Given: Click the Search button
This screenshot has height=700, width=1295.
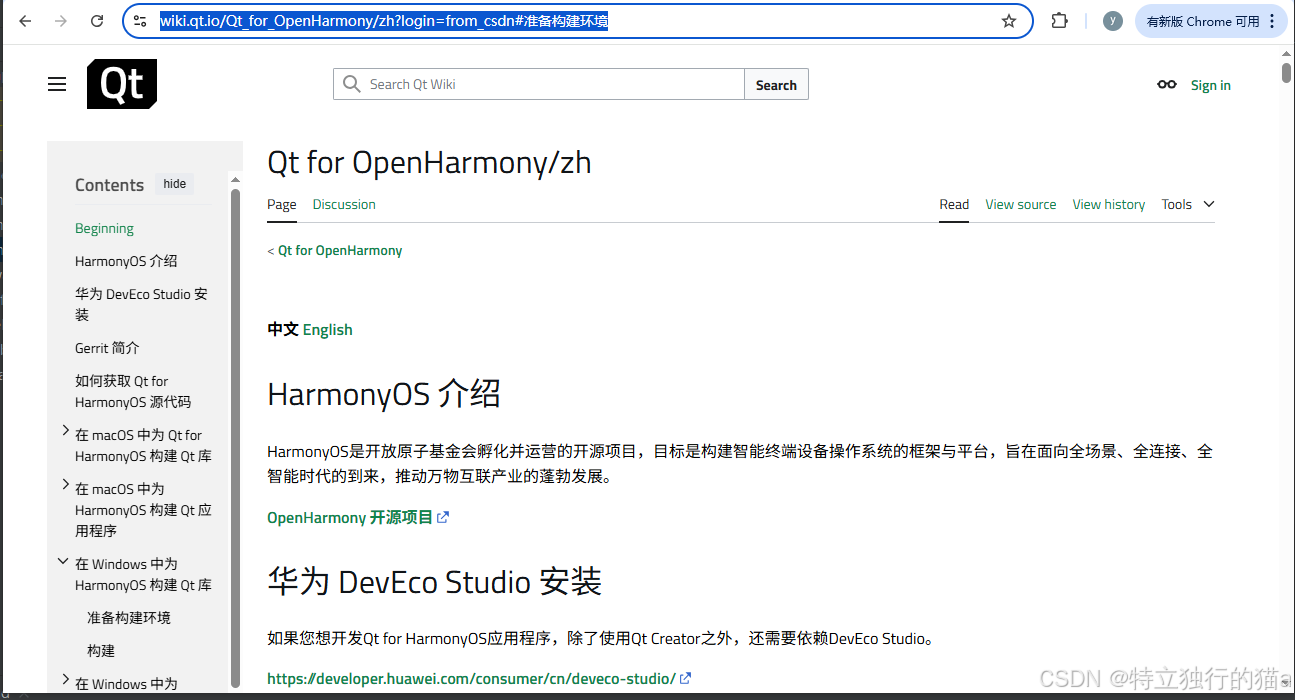Looking at the screenshot, I should click(x=776, y=85).
